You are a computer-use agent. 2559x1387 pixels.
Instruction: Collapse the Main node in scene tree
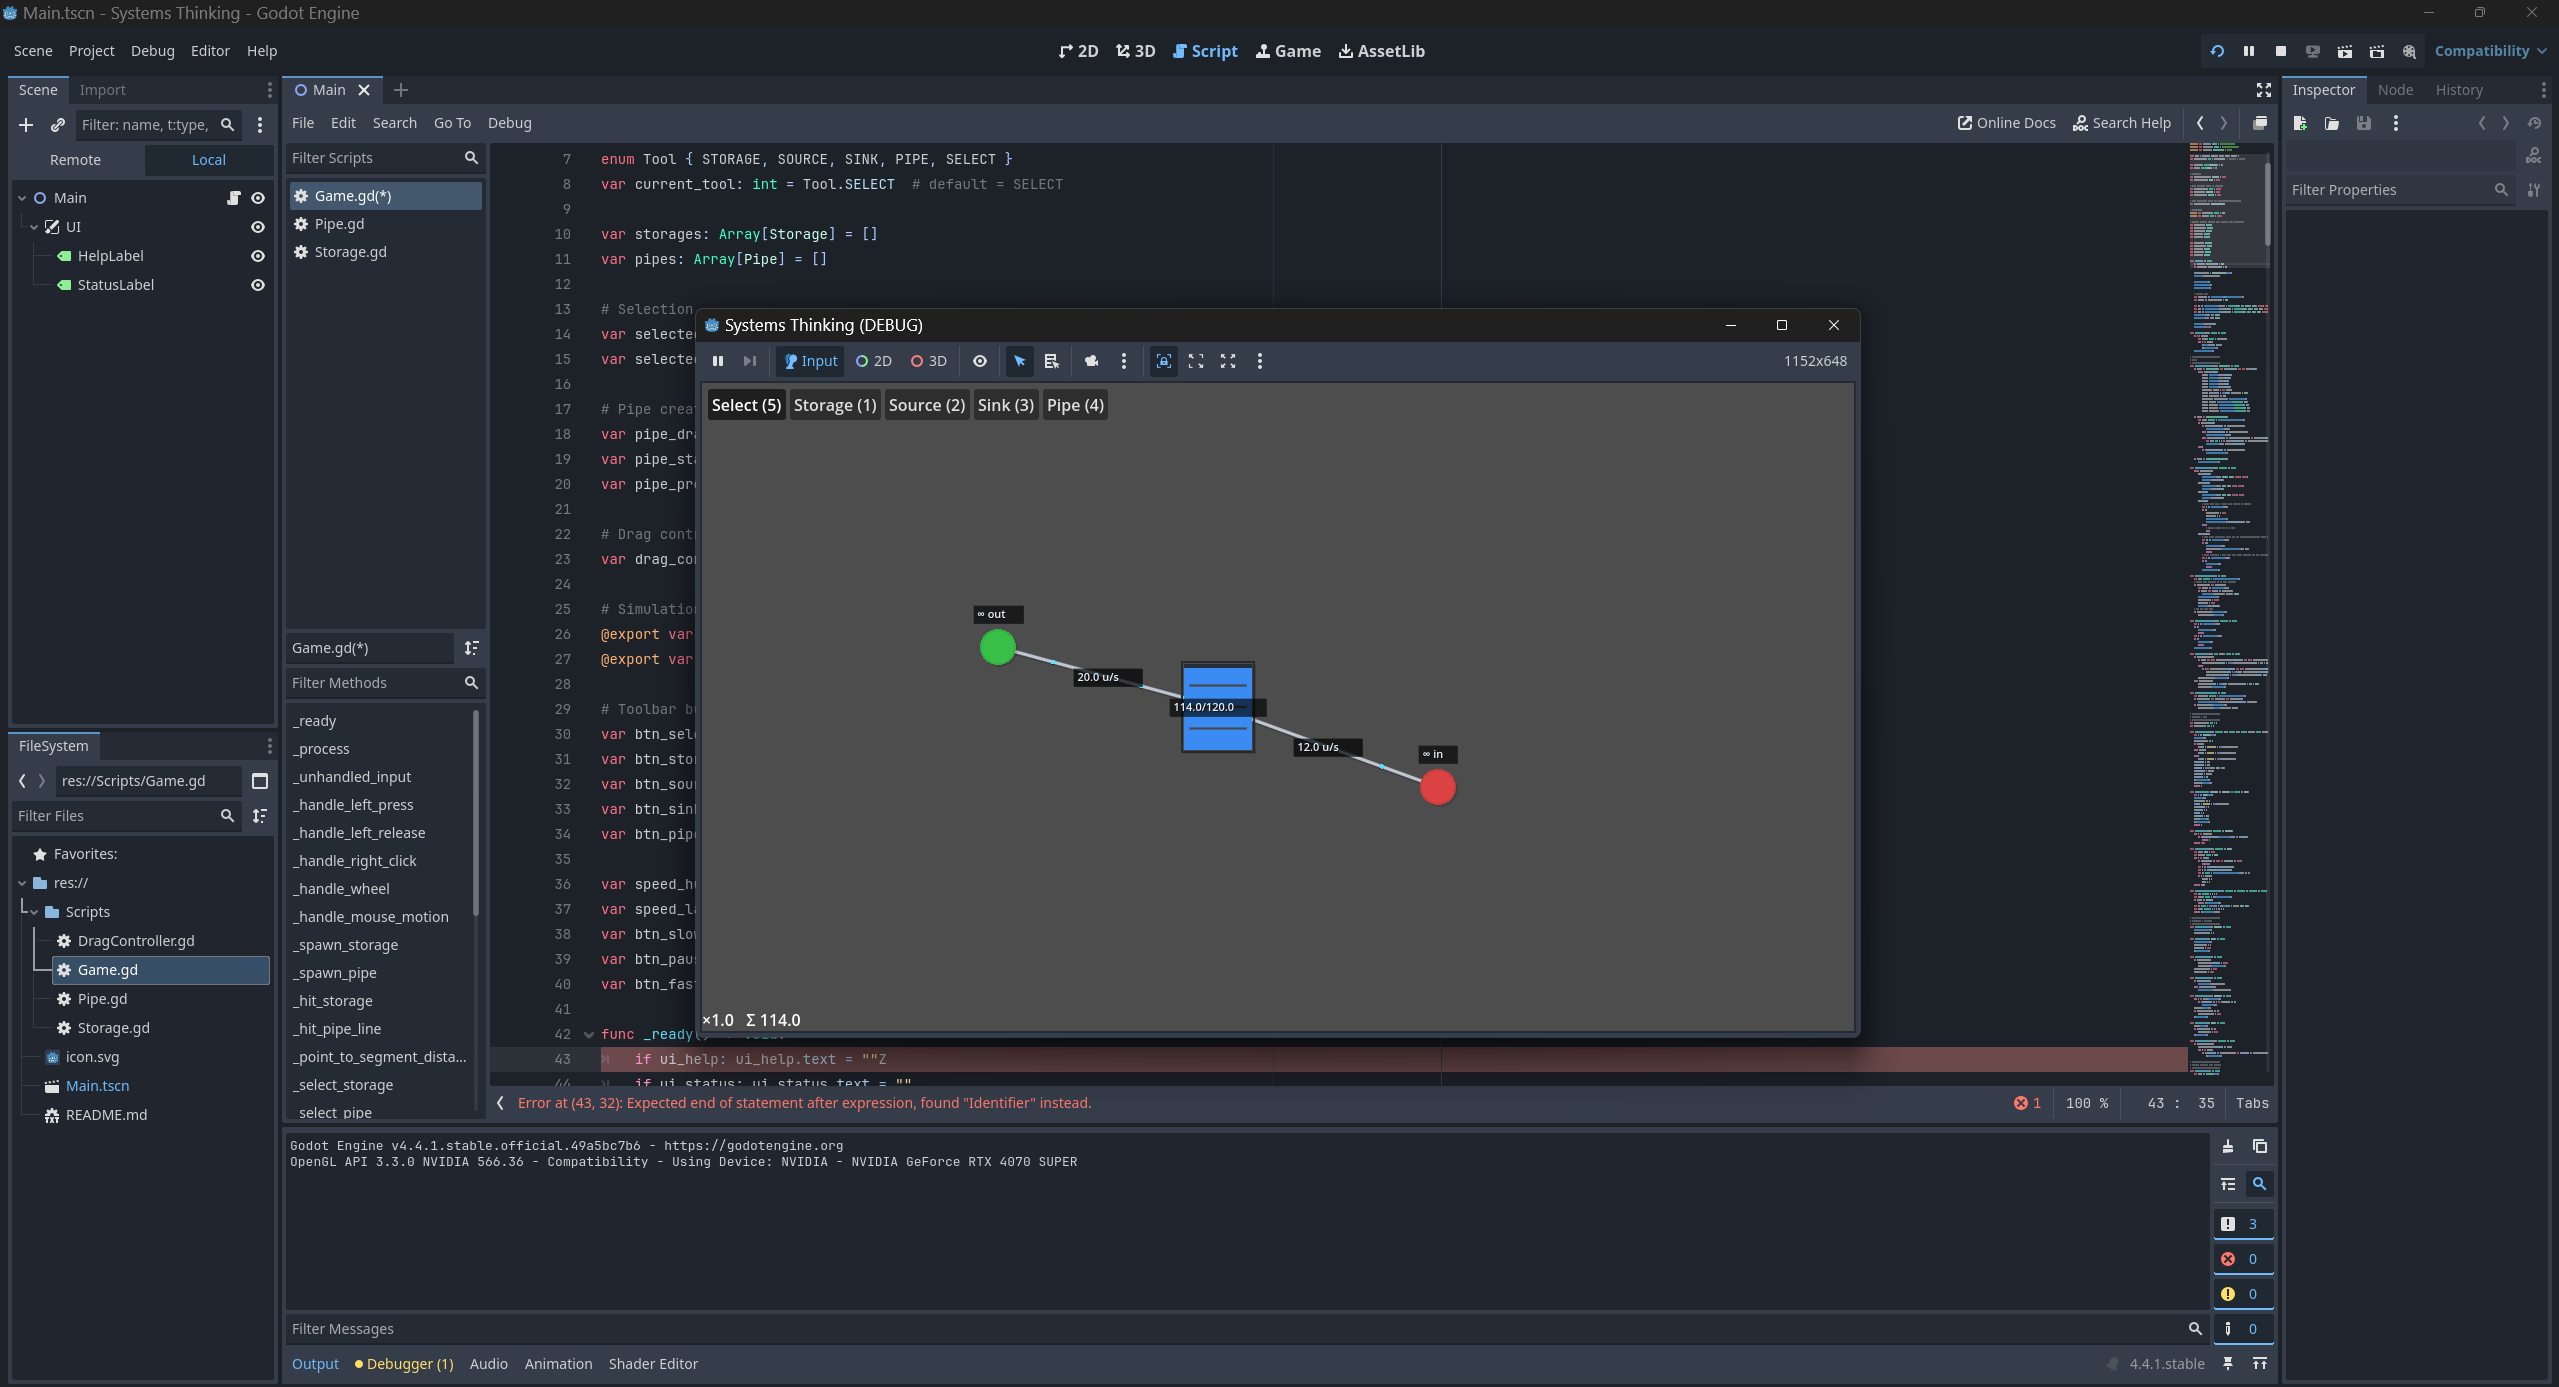(22, 198)
